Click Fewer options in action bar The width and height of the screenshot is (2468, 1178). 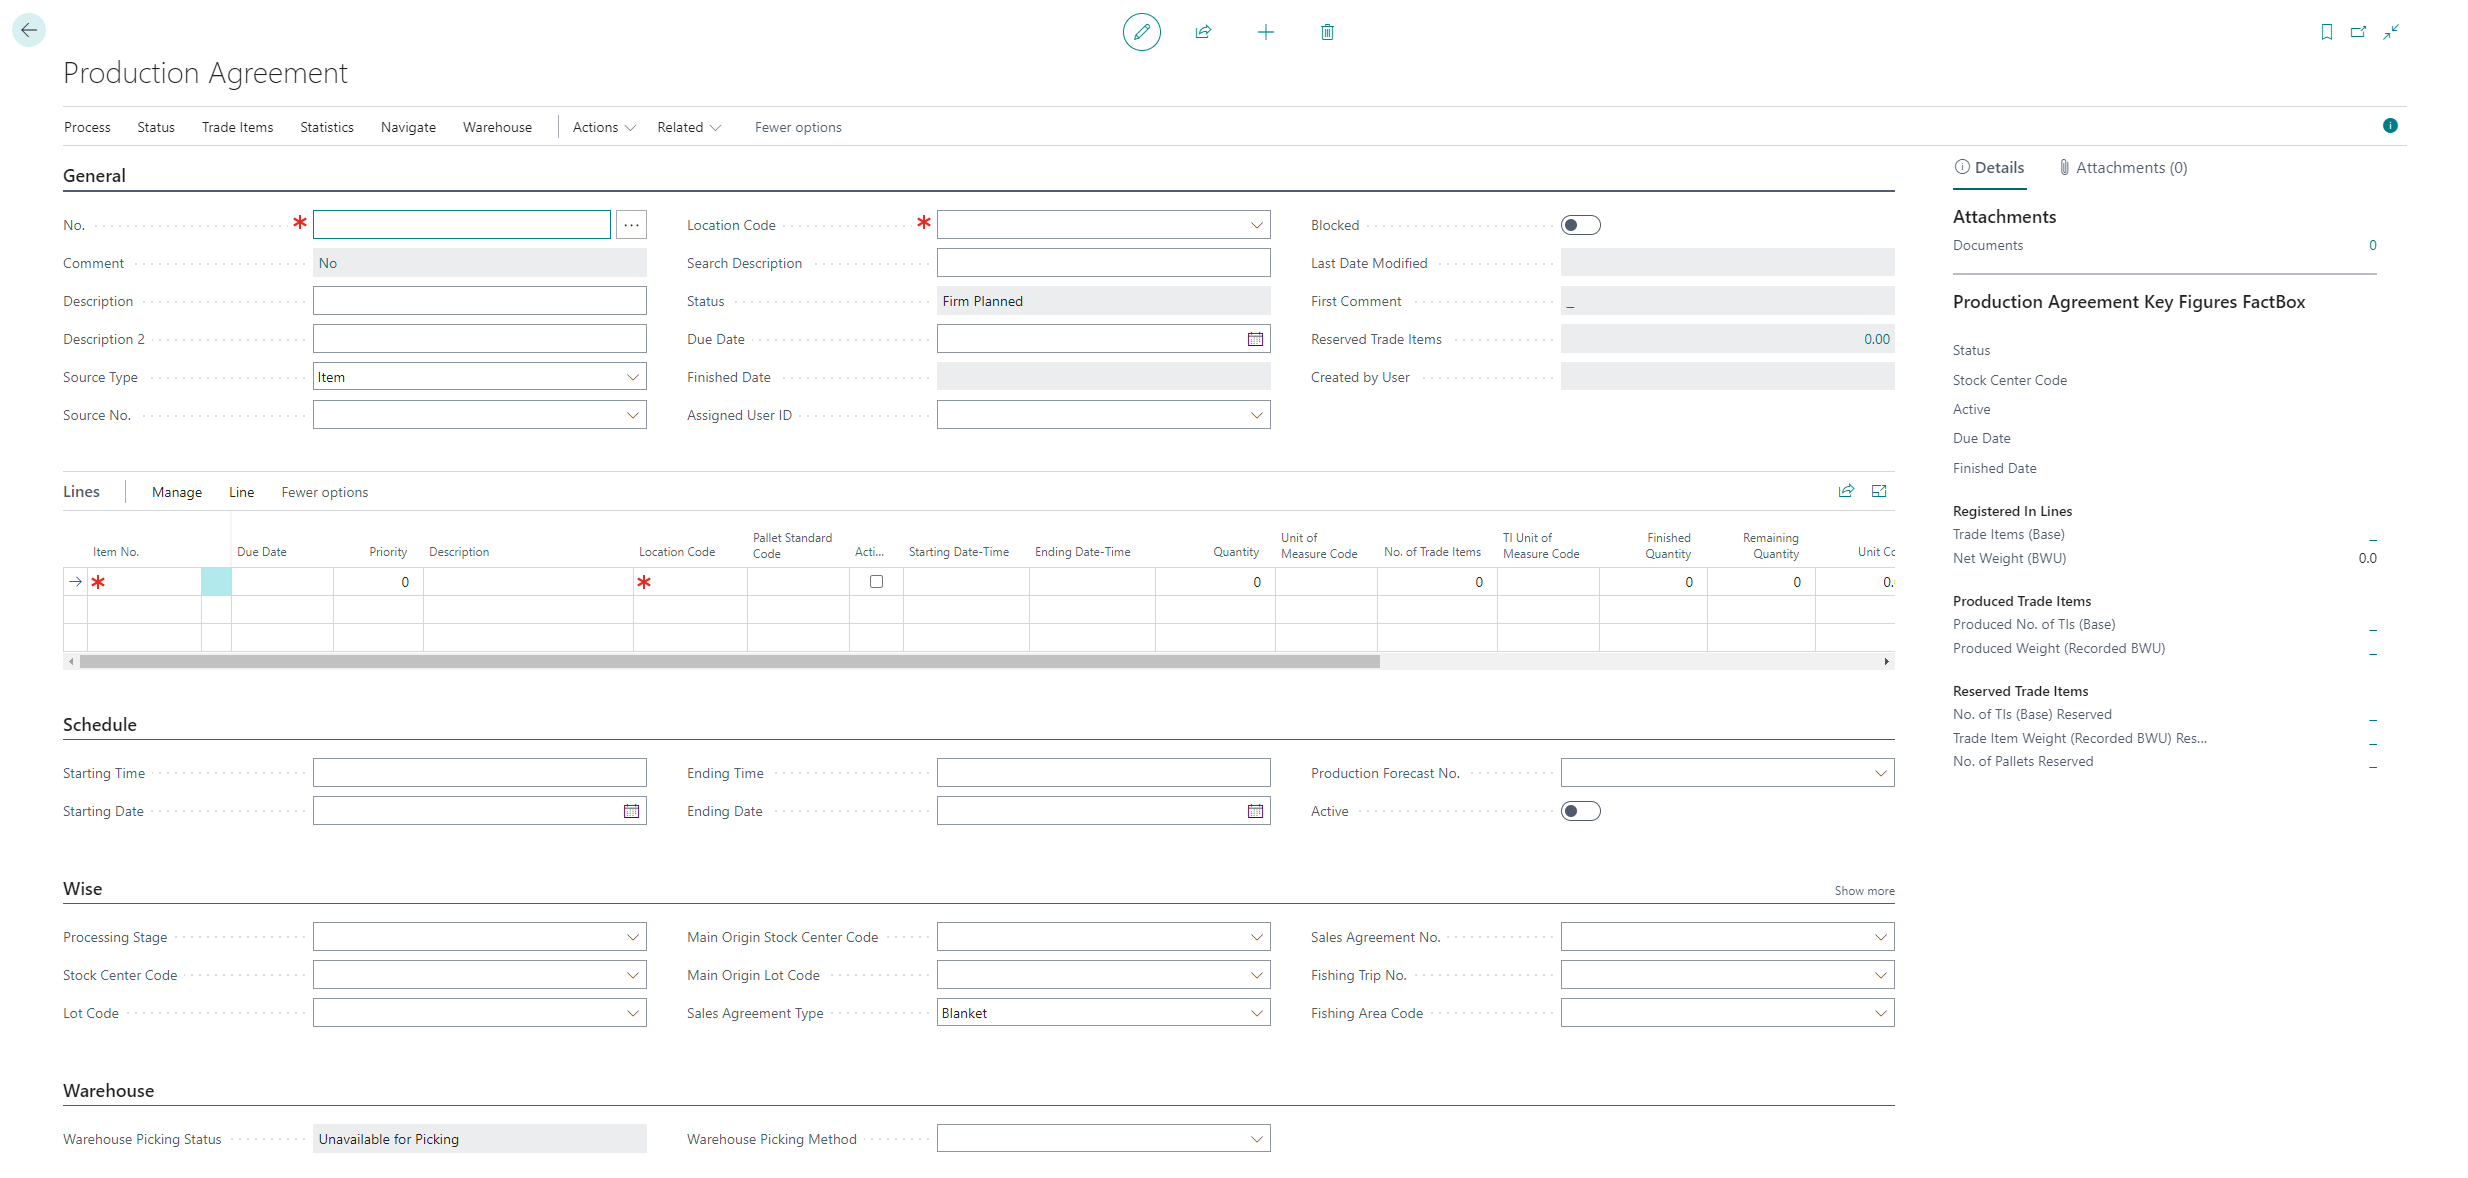click(x=797, y=127)
